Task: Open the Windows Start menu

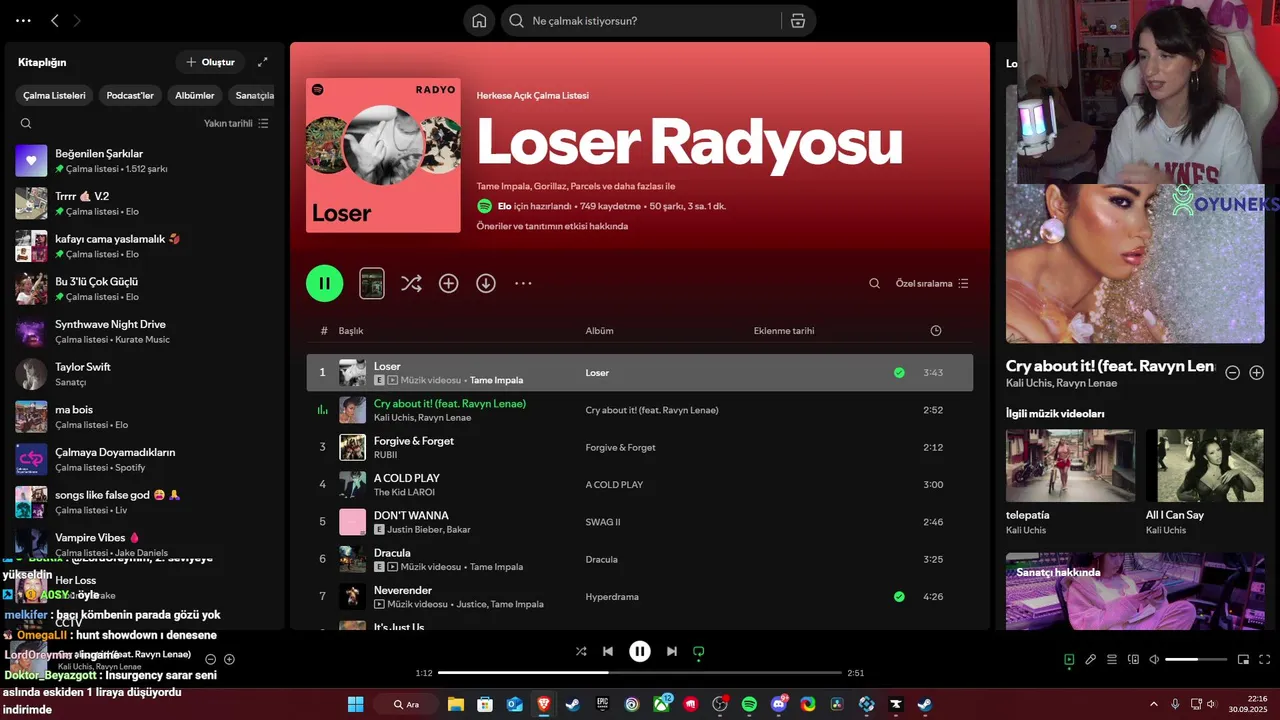Action: [x=356, y=704]
